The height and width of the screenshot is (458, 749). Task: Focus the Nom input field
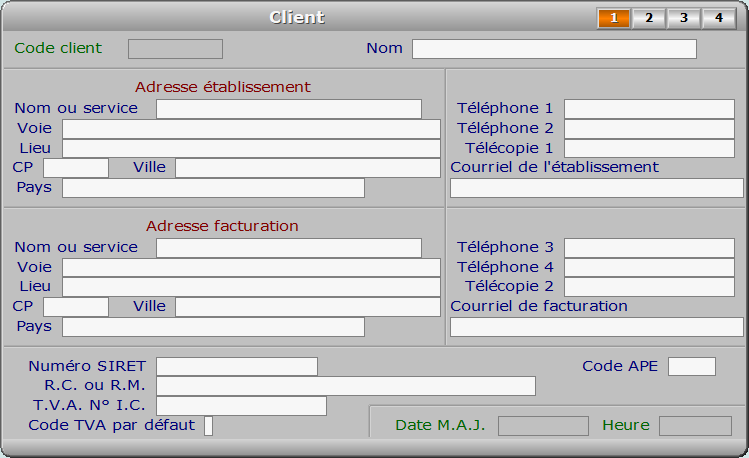point(554,49)
